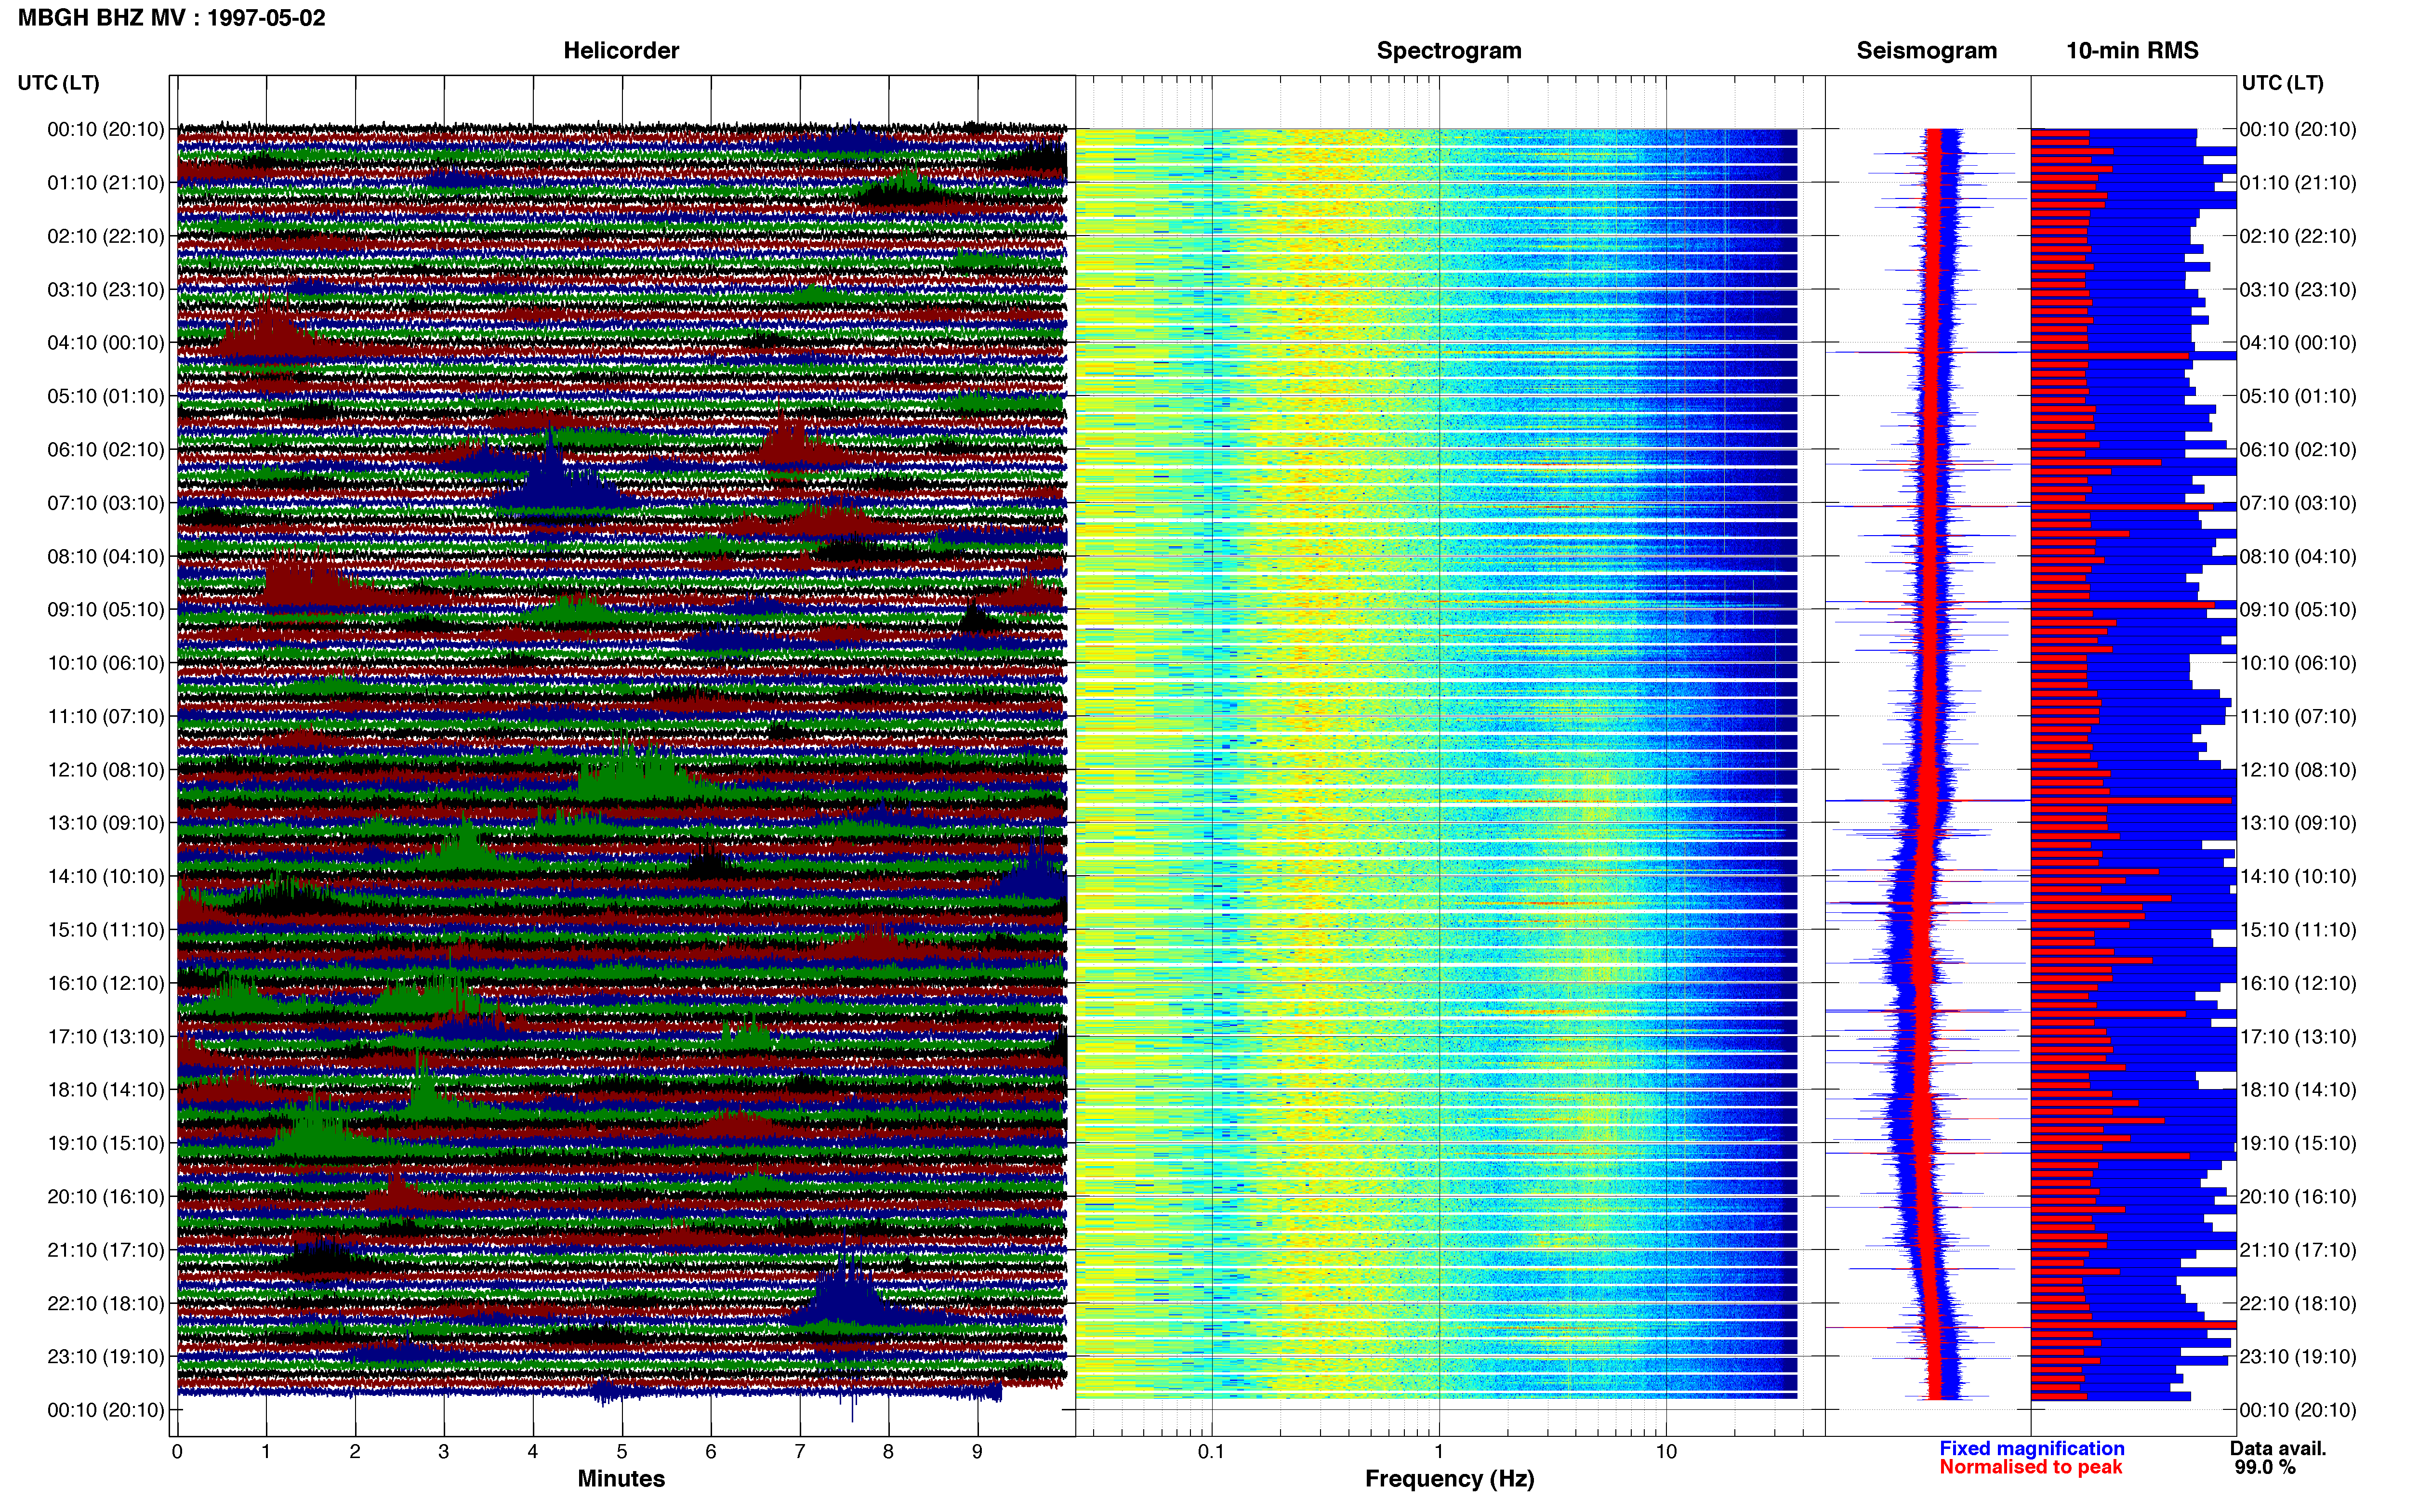Click the '10-min RMS' panel title
This screenshot has height=1512, width=2418.
2132,50
